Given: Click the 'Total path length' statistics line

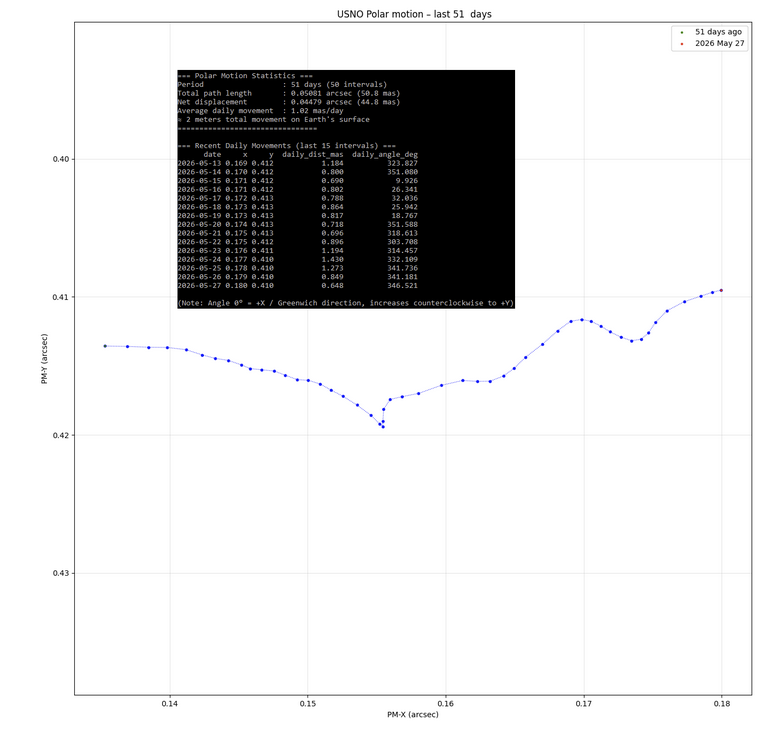Looking at the screenshot, I should point(289,93).
